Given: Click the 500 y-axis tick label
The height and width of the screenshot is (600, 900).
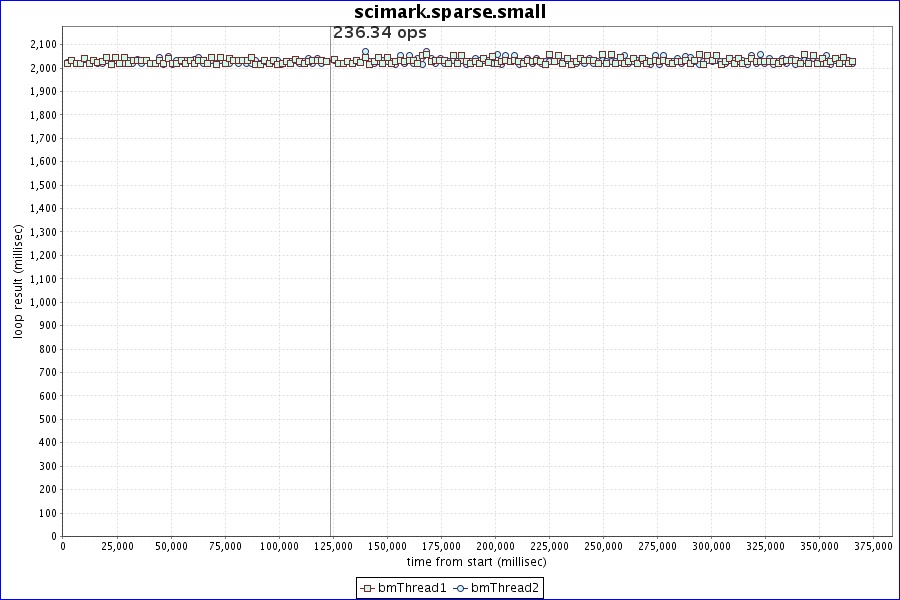Looking at the screenshot, I should (47, 419).
